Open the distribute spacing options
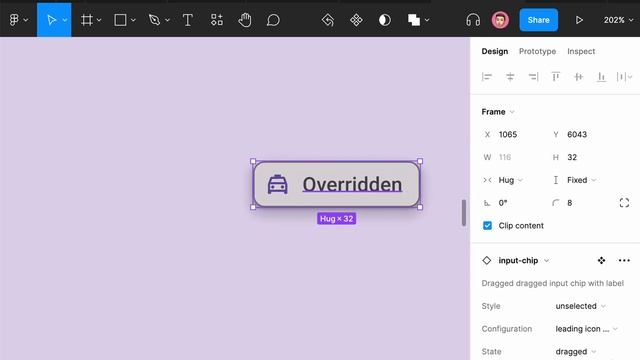The height and width of the screenshot is (360, 640). click(624, 76)
